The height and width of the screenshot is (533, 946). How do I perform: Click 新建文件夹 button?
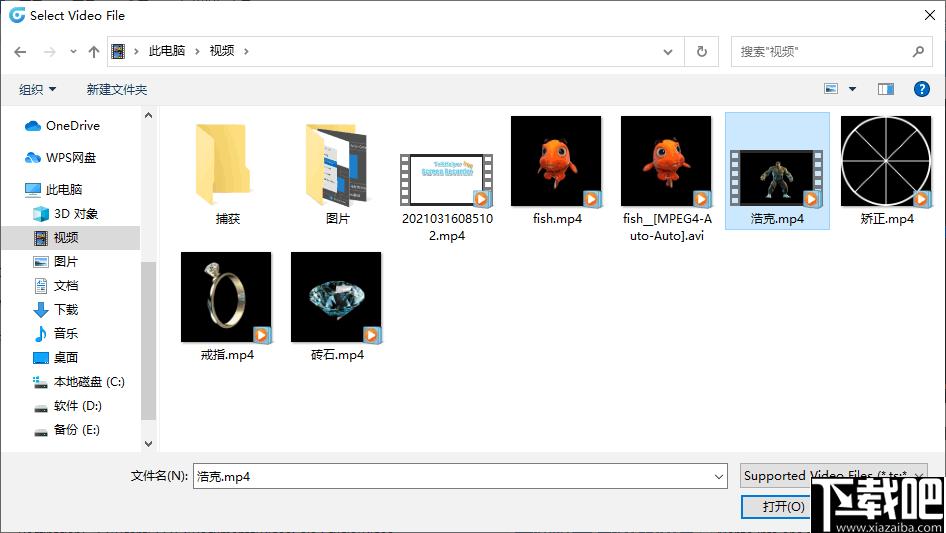[x=116, y=90]
